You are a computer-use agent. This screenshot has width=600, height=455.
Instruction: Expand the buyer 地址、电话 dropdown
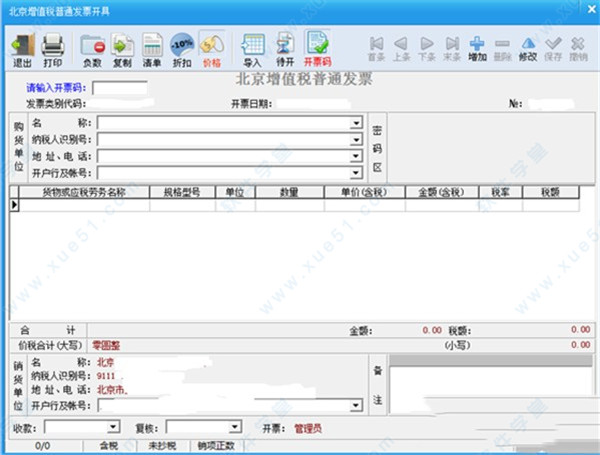pyautogui.click(x=356, y=156)
